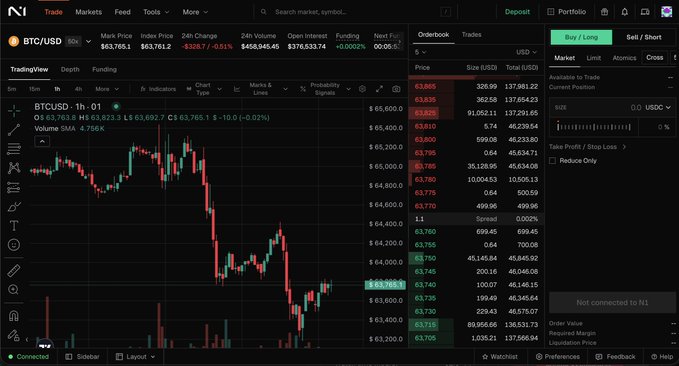Select the 5m timeframe

[12, 89]
